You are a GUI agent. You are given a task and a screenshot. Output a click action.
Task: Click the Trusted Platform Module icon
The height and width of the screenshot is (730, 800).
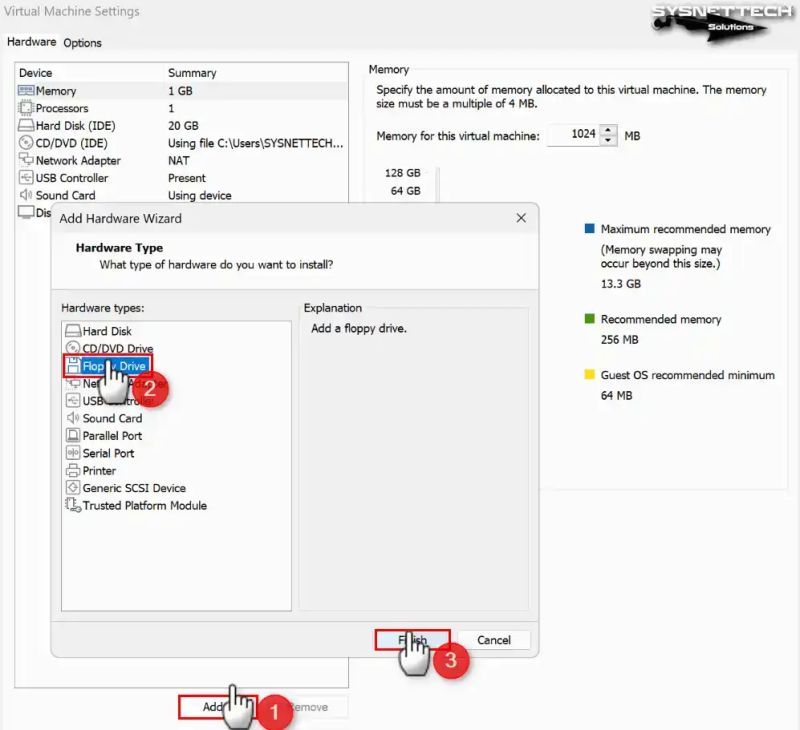point(73,505)
